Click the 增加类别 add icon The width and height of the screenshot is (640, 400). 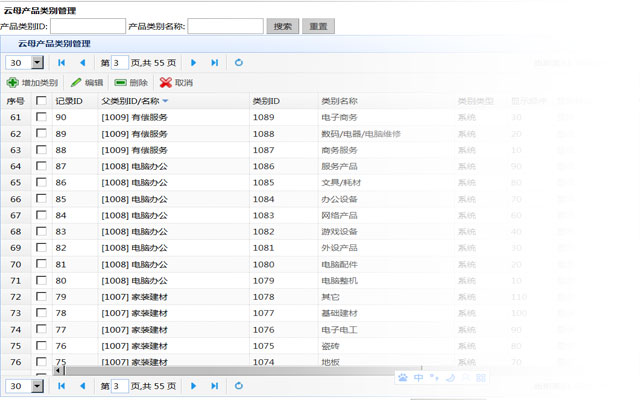tap(13, 83)
